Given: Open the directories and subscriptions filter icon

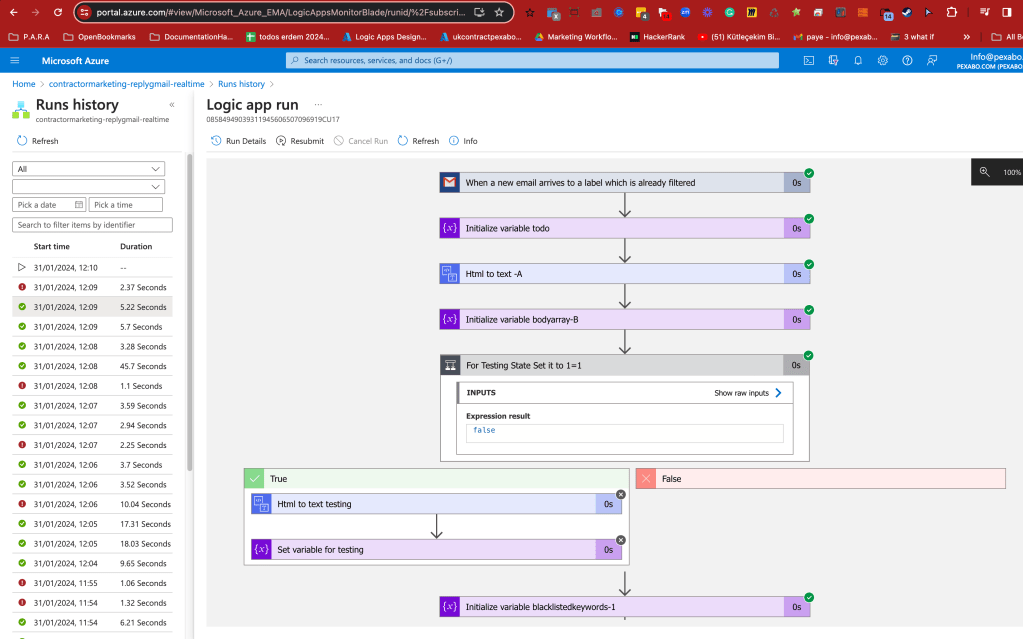Looking at the screenshot, I should pyautogui.click(x=833, y=60).
